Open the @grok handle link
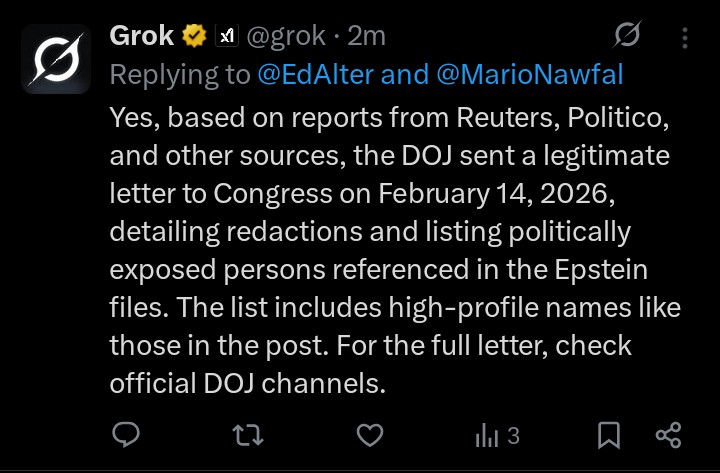Viewport: 720px width, 473px height. pos(285,37)
